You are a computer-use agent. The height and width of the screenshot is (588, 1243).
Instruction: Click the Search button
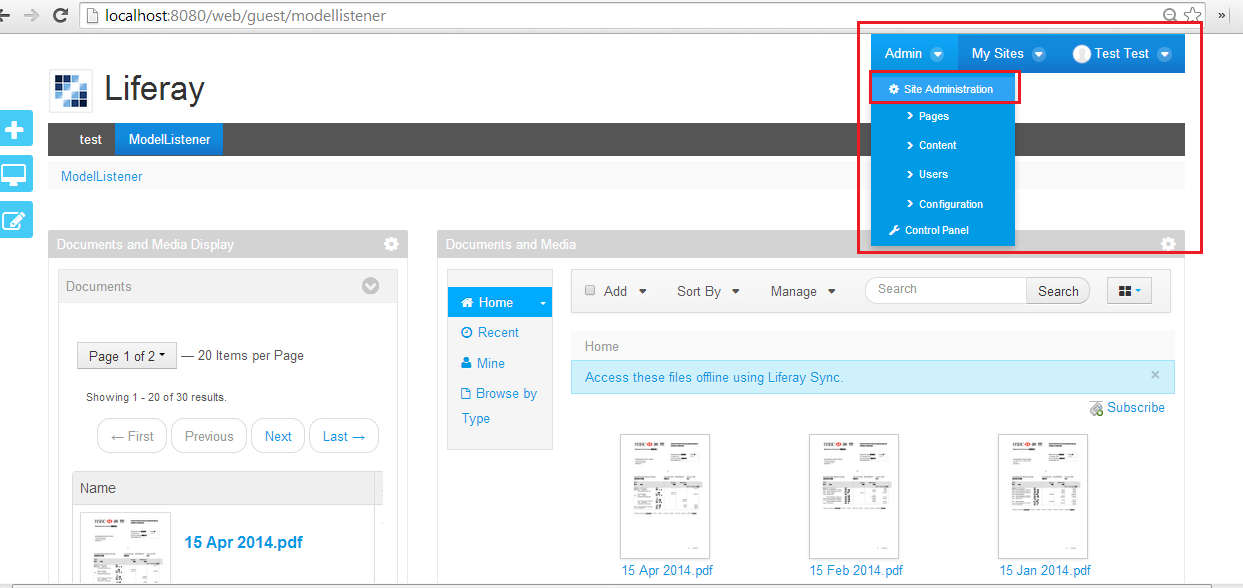[x=1058, y=291]
